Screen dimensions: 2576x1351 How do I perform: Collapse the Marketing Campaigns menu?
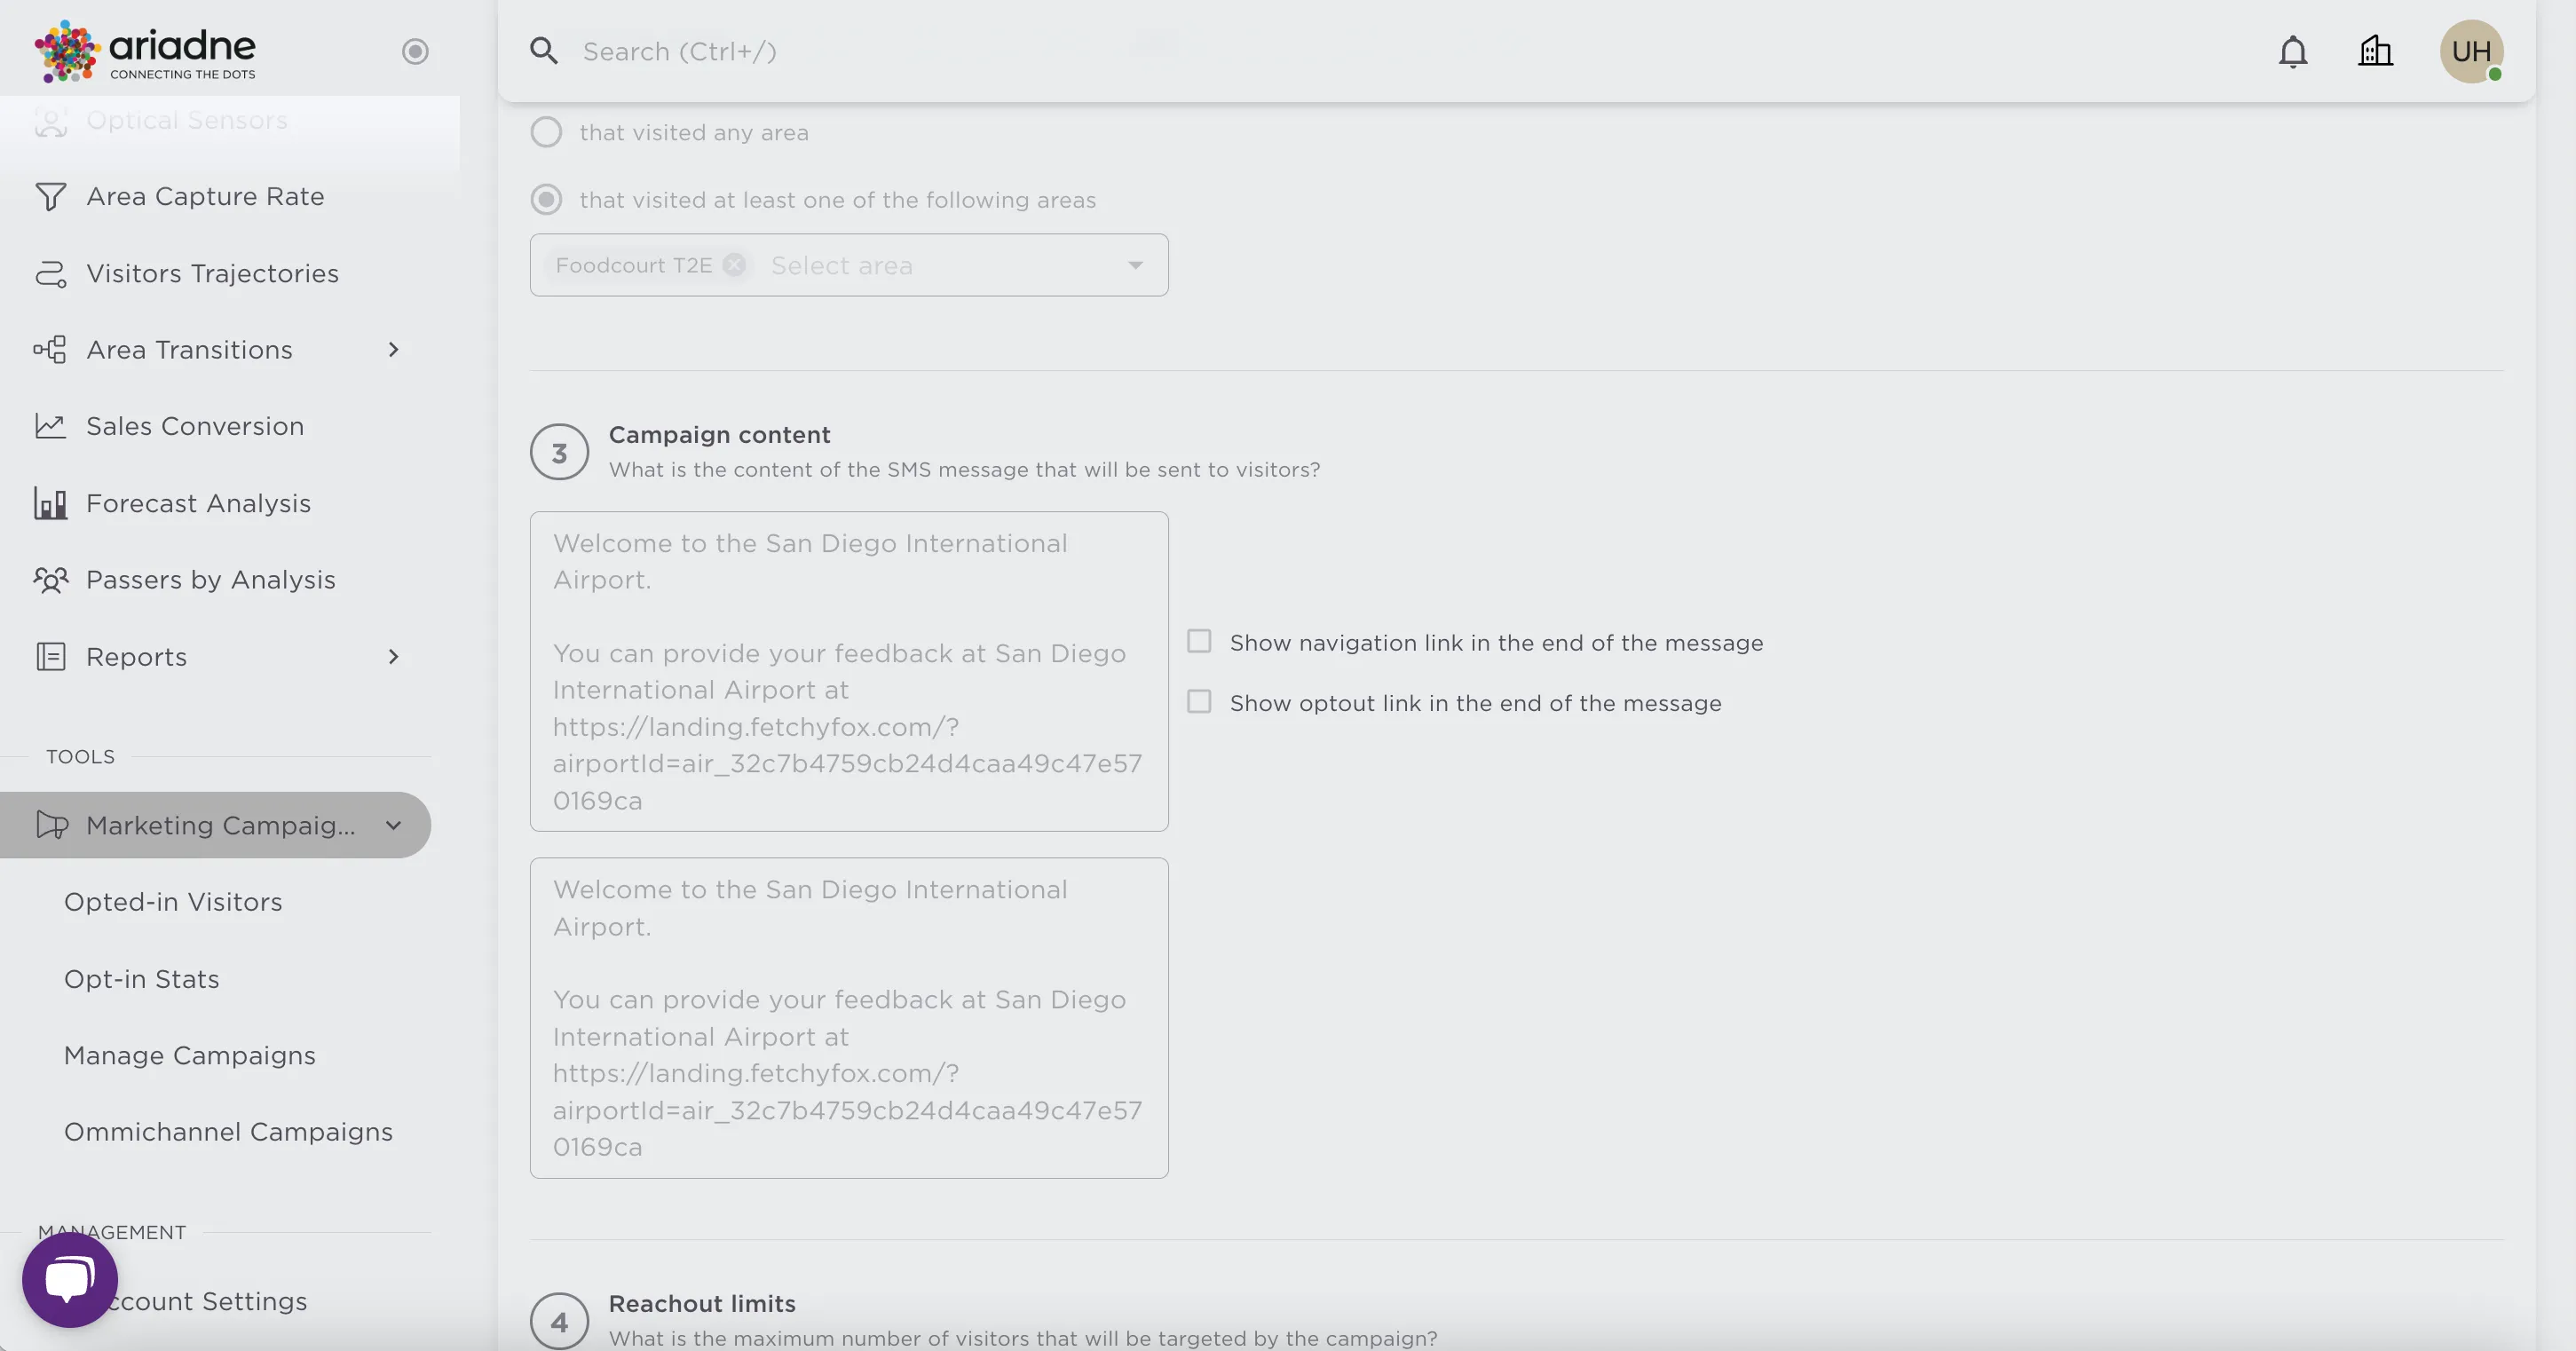point(393,825)
